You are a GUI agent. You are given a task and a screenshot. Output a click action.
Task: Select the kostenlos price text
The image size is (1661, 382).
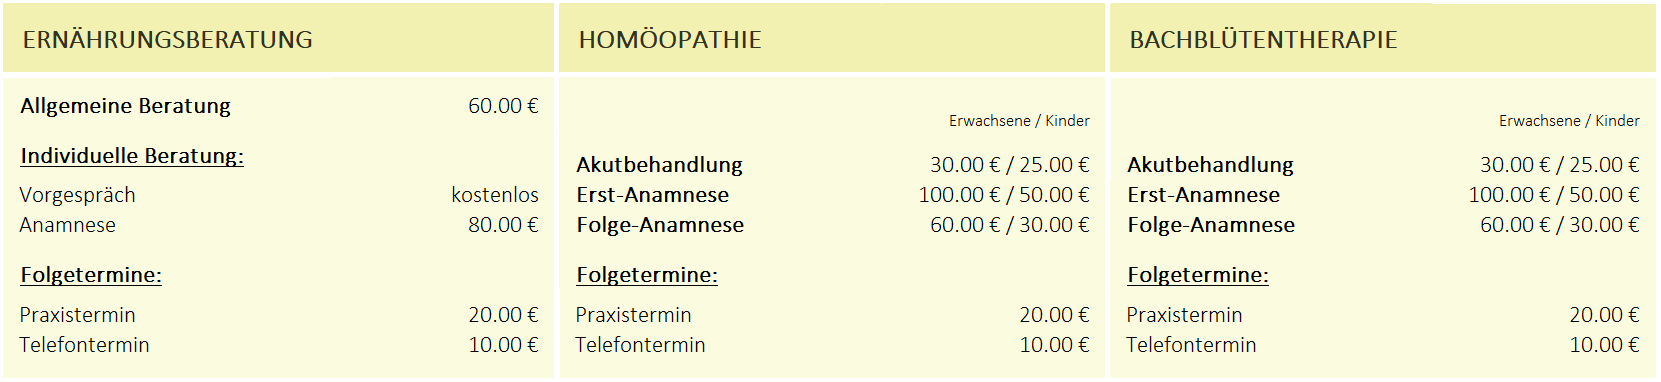pyautogui.click(x=495, y=195)
